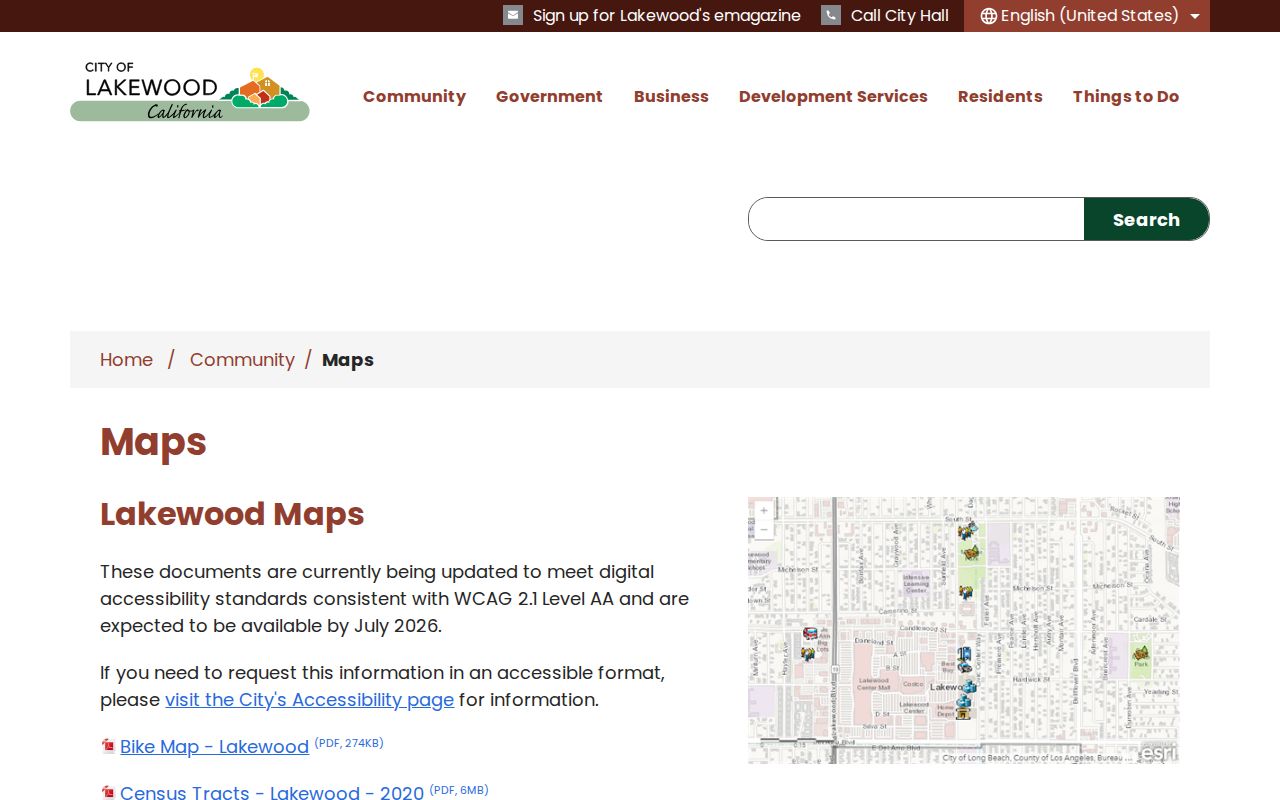The height and width of the screenshot is (800, 1280).
Task: Expand the English (United States) language dropdown
Action: tap(1087, 16)
